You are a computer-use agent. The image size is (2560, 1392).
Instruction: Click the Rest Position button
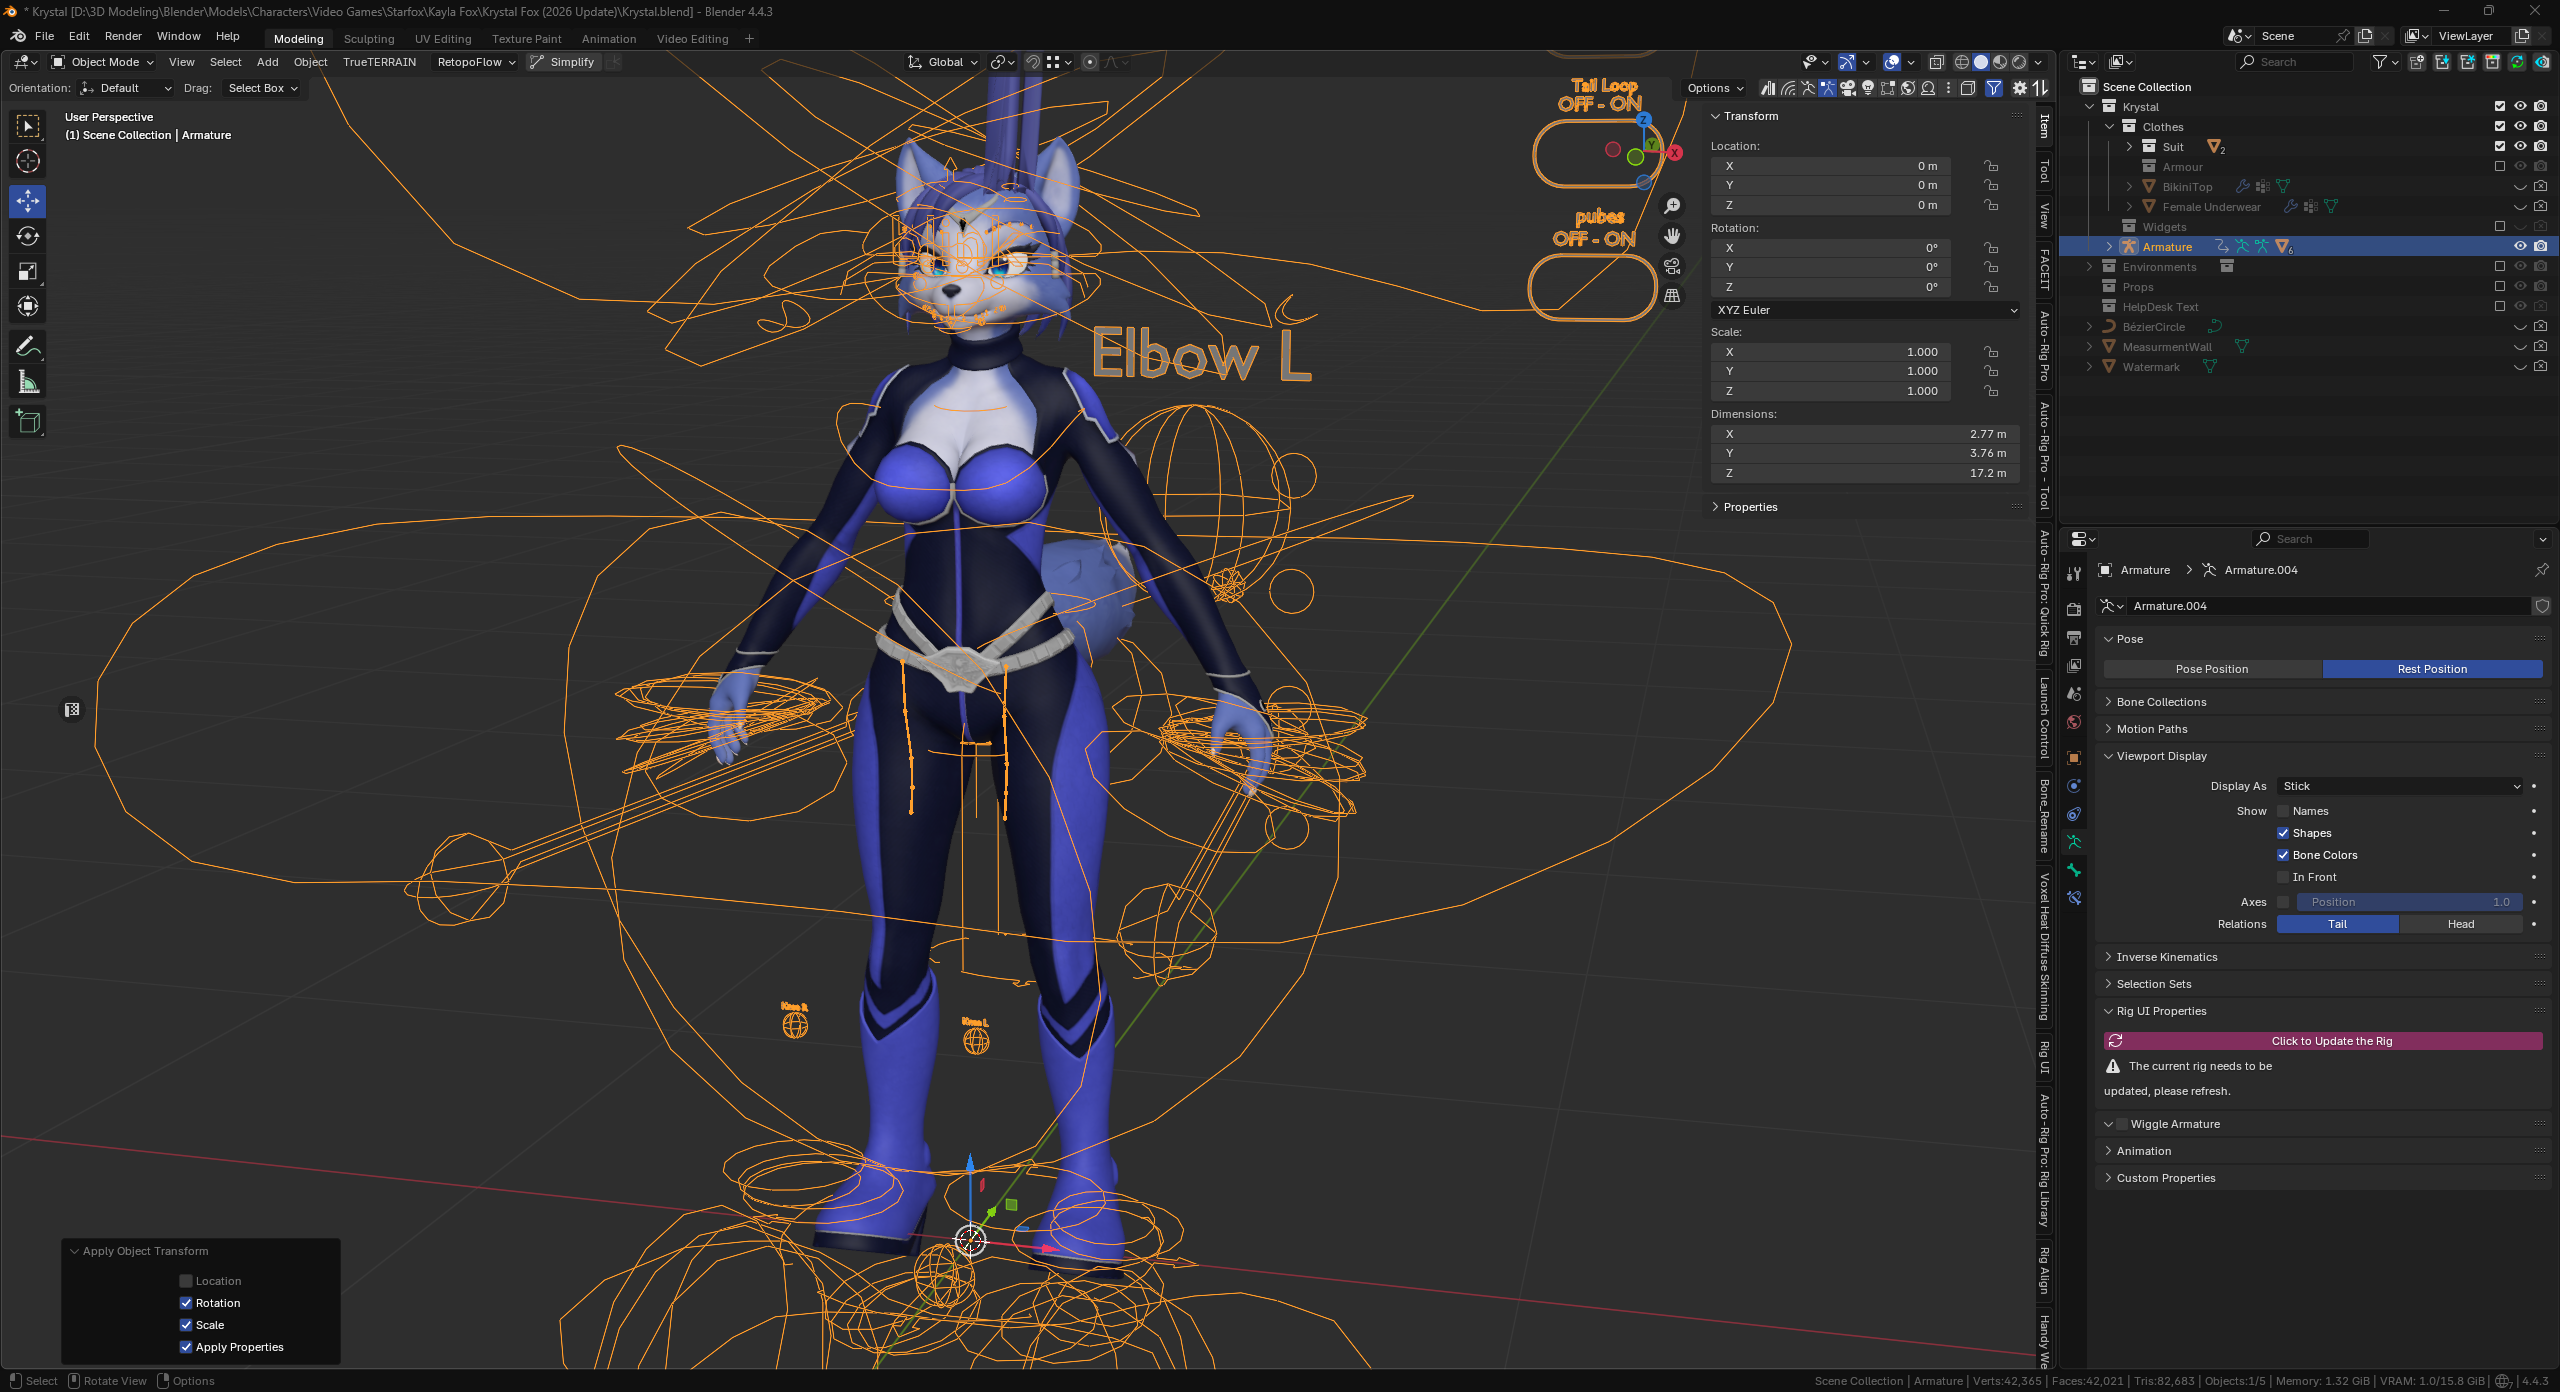click(x=2432, y=669)
